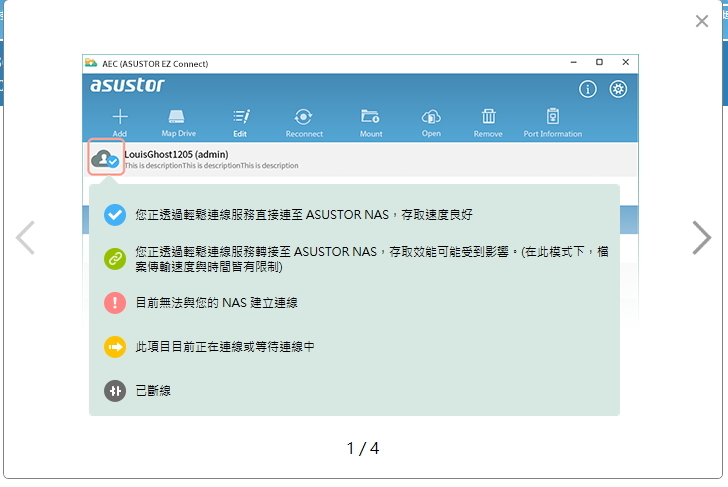Click the Reconnect toolbar icon
728x487 pixels.
tap(303, 117)
